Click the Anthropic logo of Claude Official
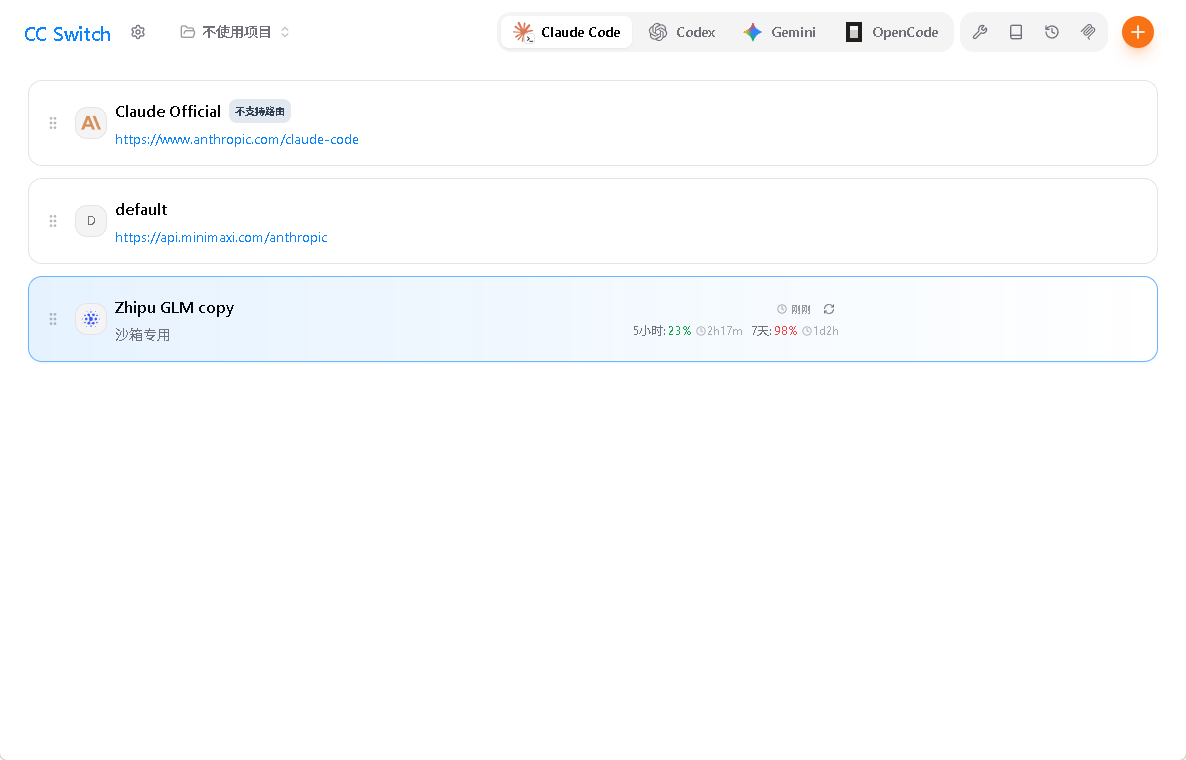Screen dimensions: 1186x760 pos(91,123)
